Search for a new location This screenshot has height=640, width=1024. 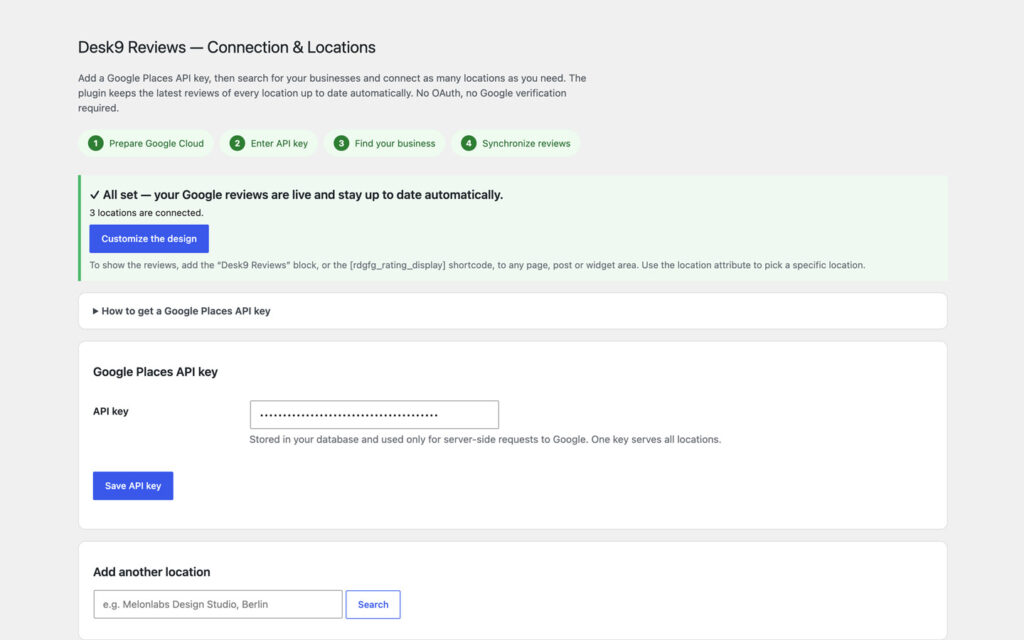point(373,605)
